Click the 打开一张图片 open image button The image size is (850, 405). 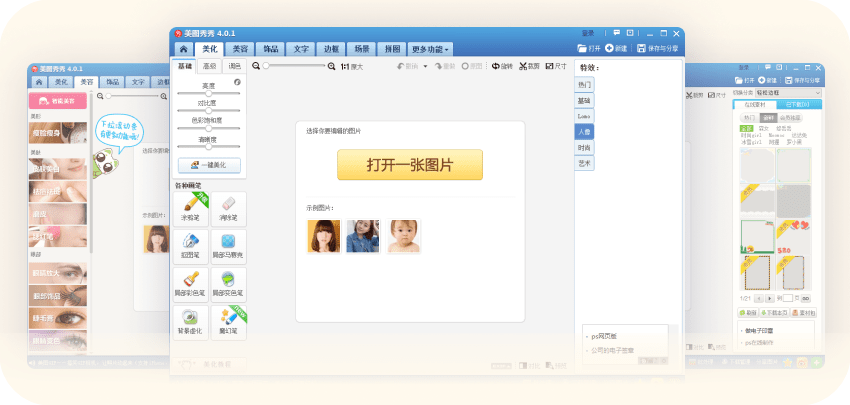tap(409, 164)
